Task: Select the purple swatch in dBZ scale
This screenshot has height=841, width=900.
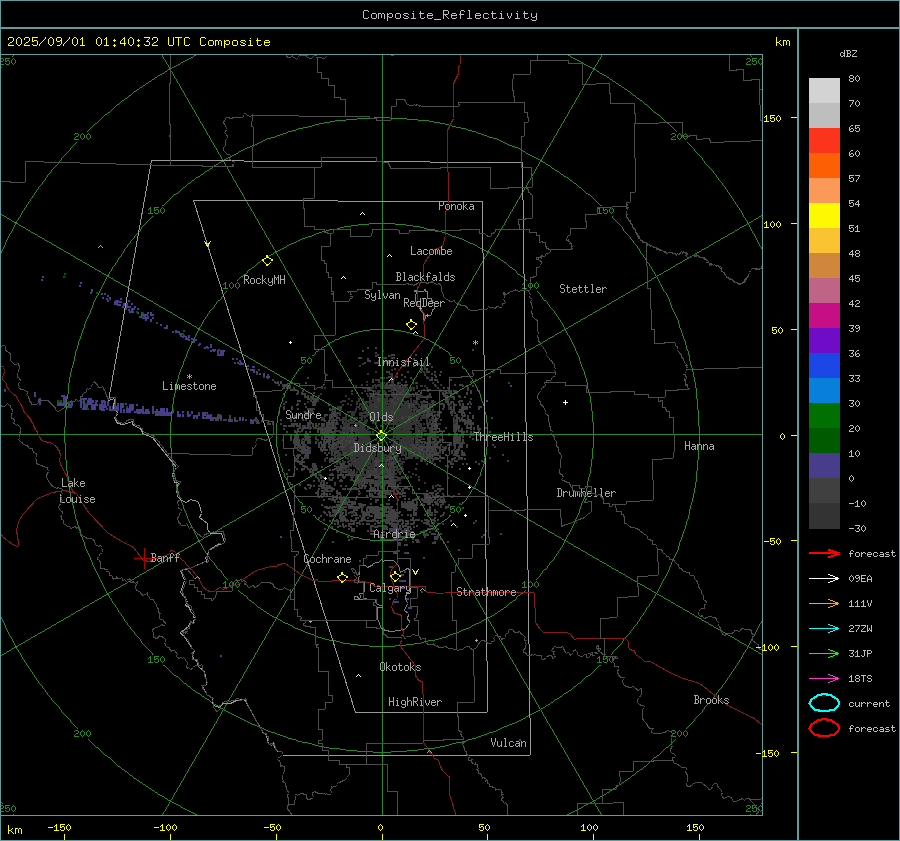Action: (x=824, y=340)
